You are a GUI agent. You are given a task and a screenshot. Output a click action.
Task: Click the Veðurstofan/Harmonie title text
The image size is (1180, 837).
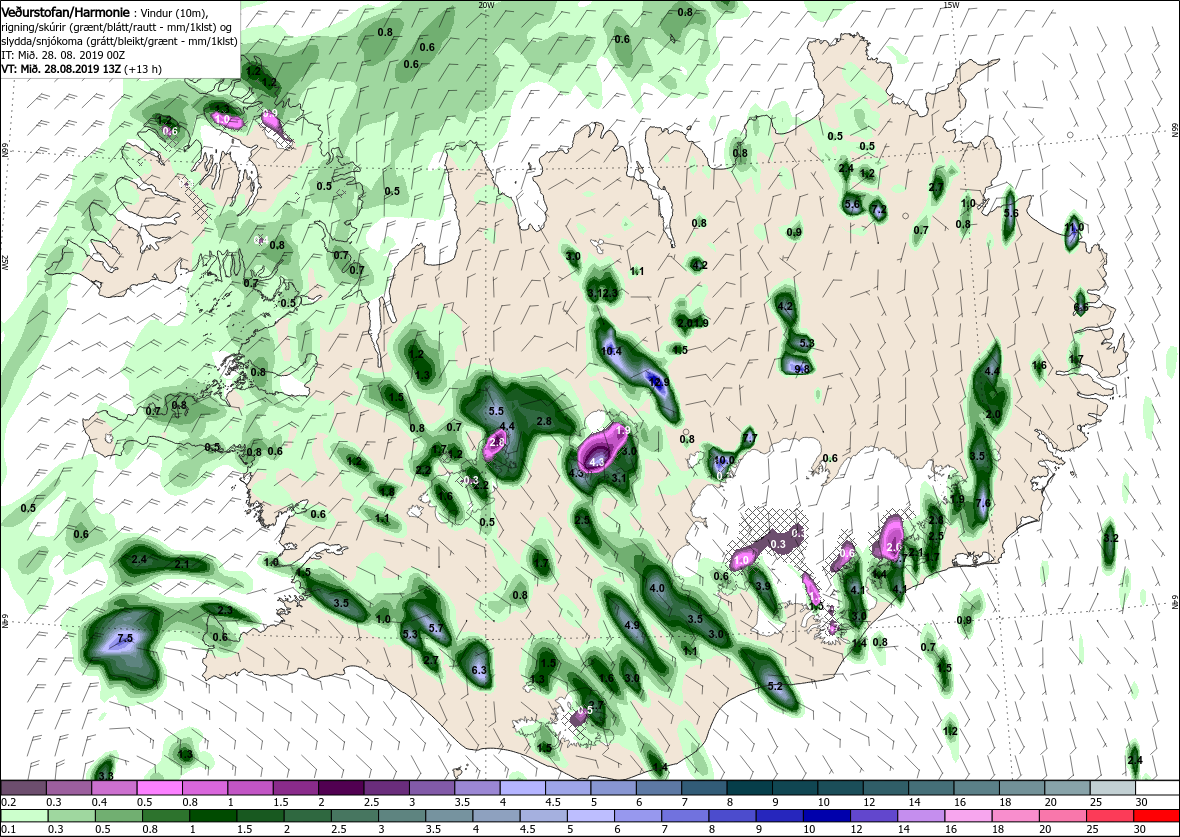65,13
